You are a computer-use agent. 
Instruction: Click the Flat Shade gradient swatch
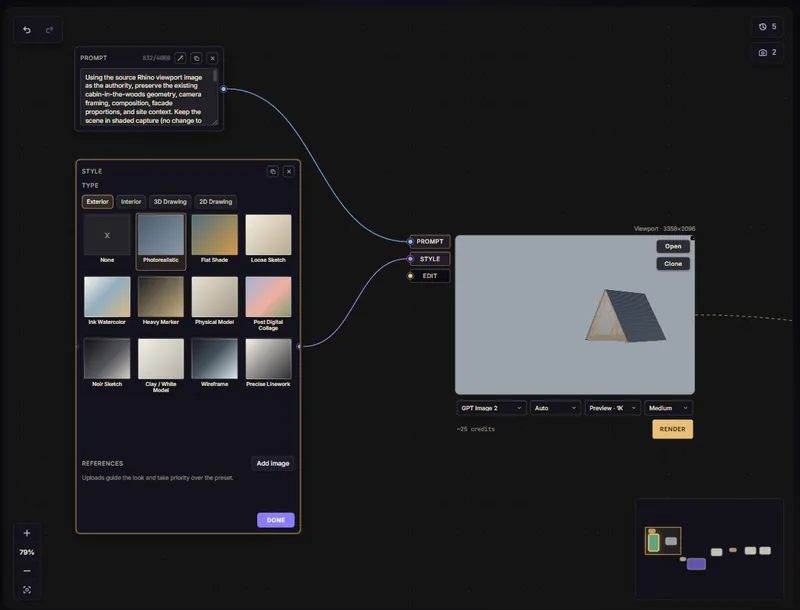214,235
